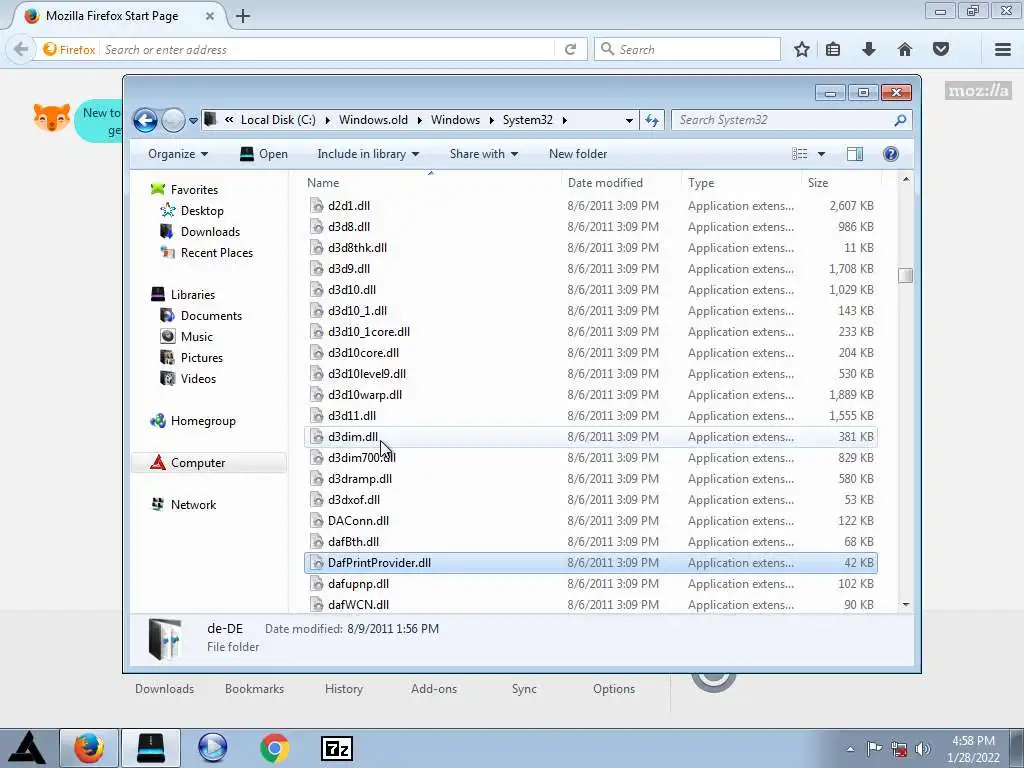Open Chrome from the taskbar
Image resolution: width=1024 pixels, height=768 pixels.
click(x=274, y=748)
